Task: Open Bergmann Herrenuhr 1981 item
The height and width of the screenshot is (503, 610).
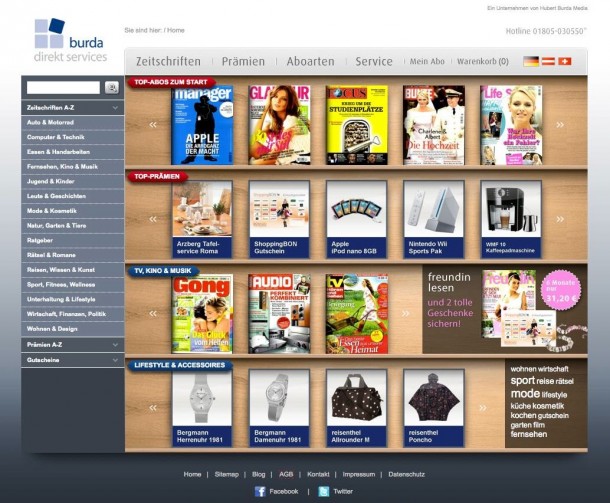Action: 202,408
